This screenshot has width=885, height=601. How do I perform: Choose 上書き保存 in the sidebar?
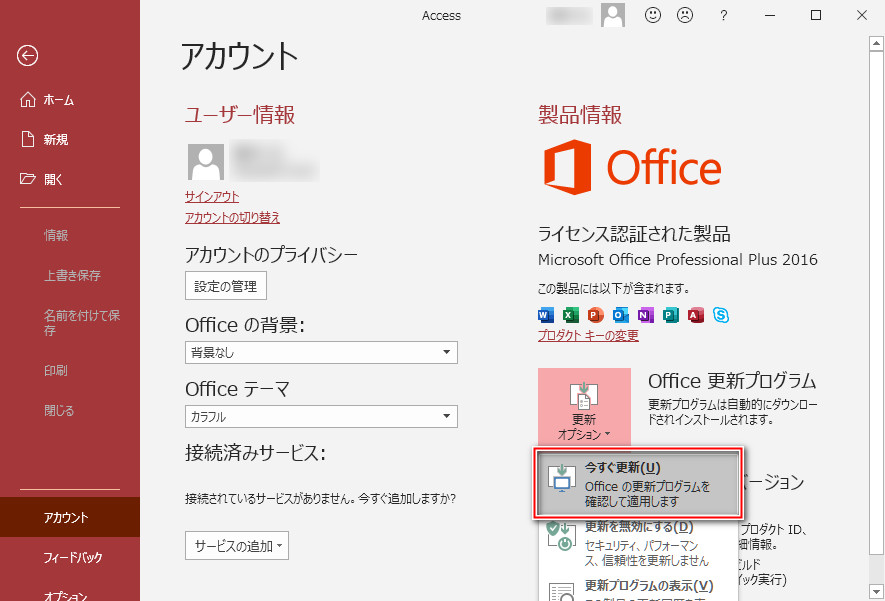point(72,275)
